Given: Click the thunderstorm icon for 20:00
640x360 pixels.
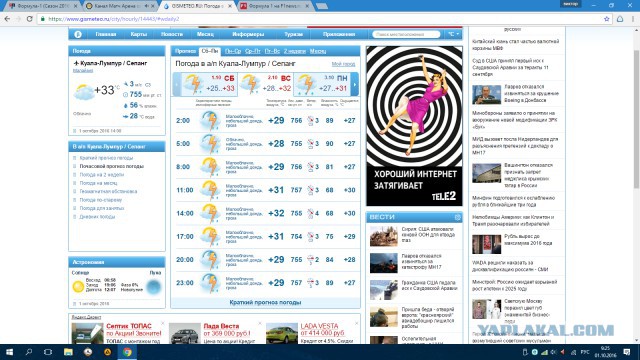Looking at the screenshot, I should pyautogui.click(x=210, y=260).
